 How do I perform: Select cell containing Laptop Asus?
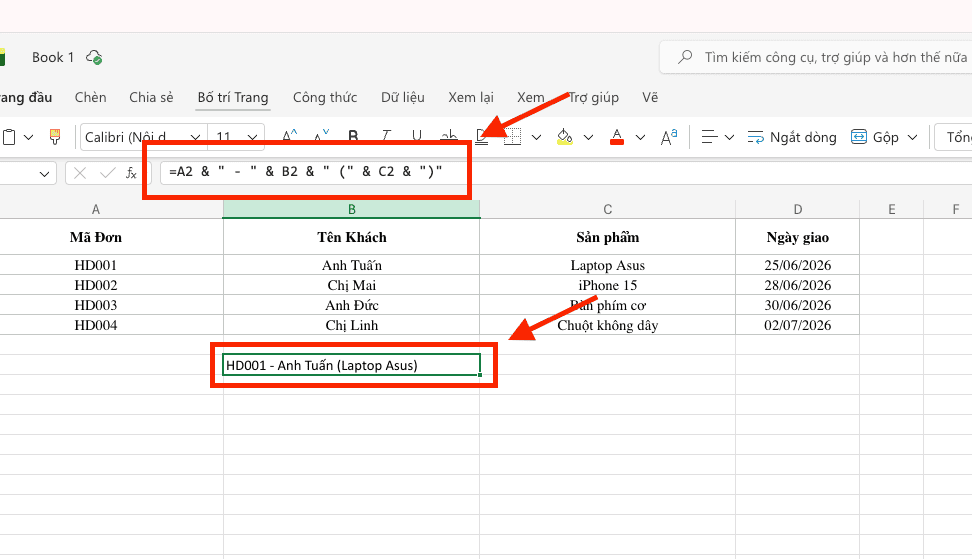click(608, 265)
